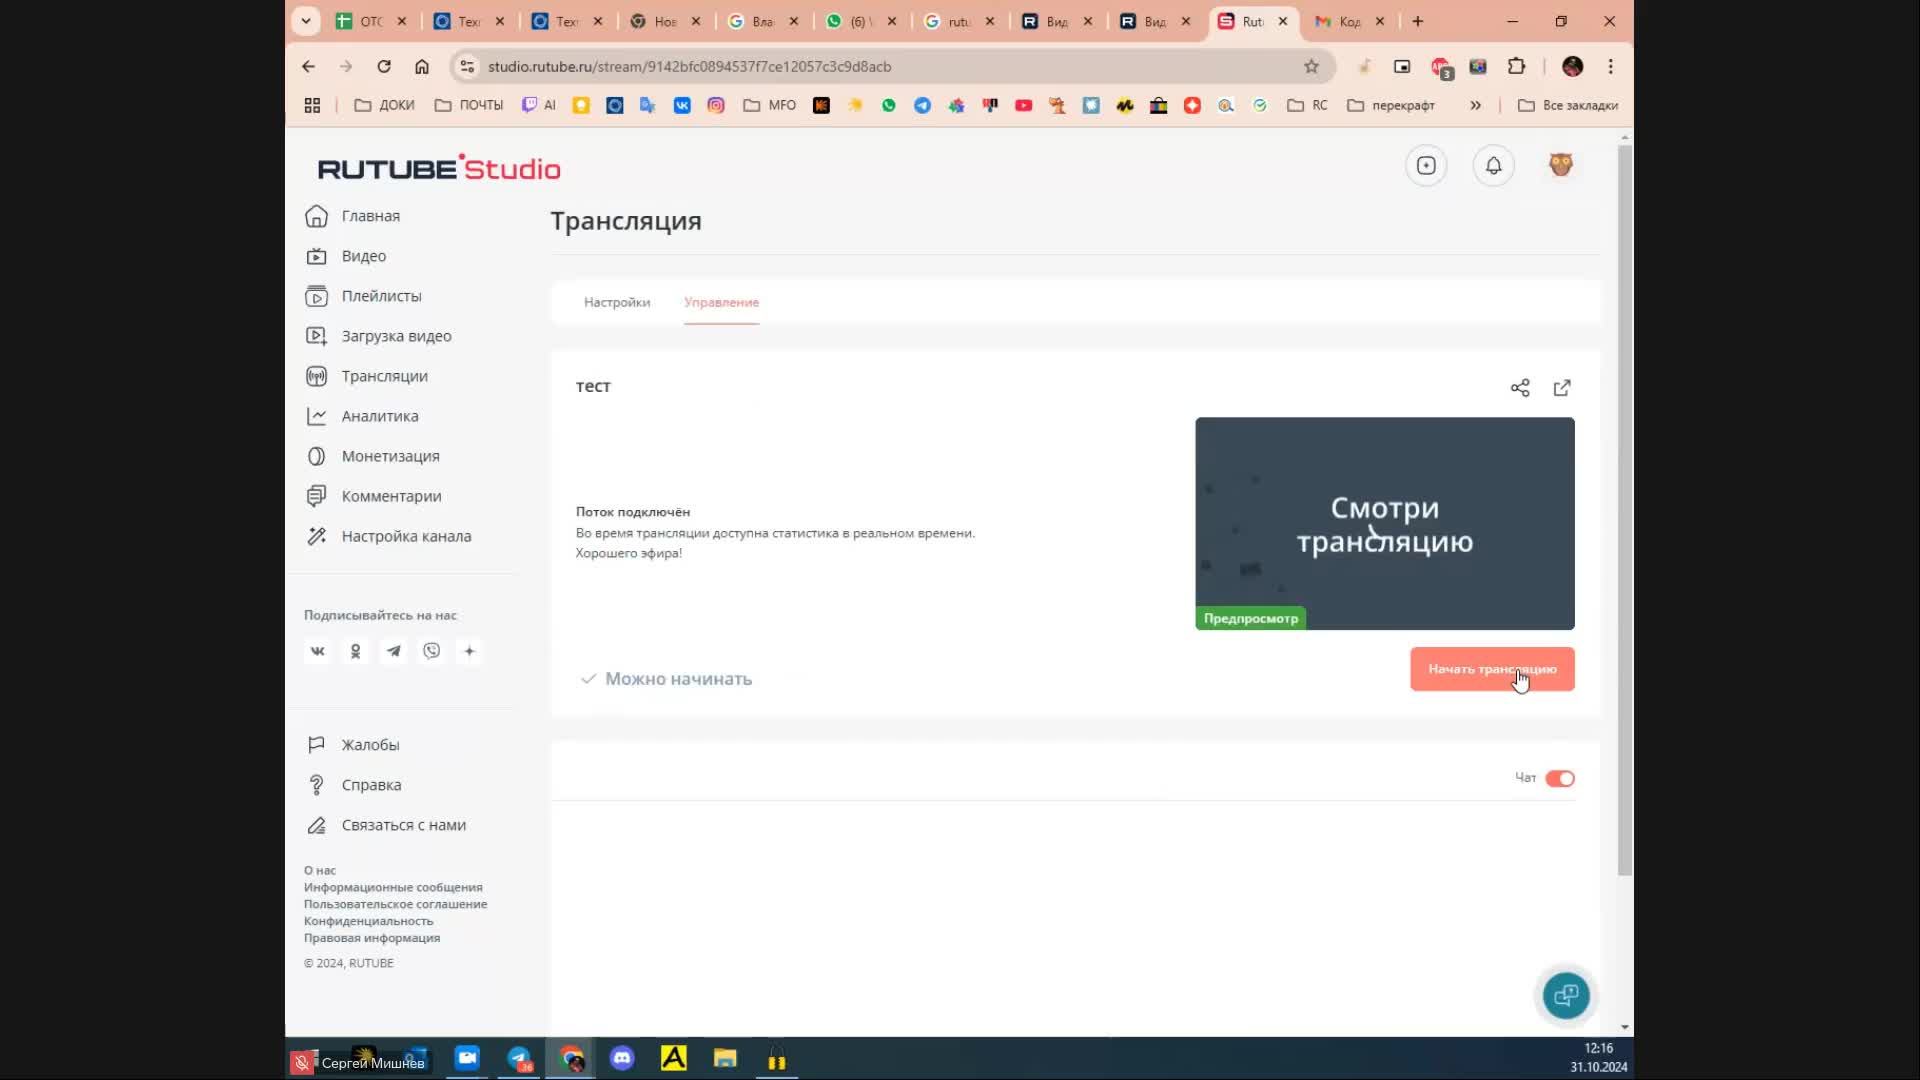Open Telegram from the taskbar
Screen dimensions: 1920x1080
pyautogui.click(x=519, y=1058)
